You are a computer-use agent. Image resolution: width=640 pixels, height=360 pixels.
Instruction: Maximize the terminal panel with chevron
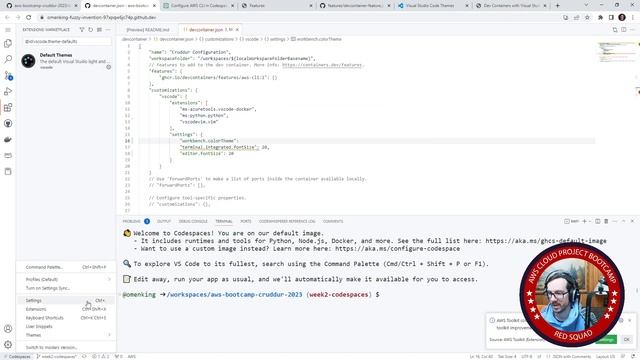point(624,221)
